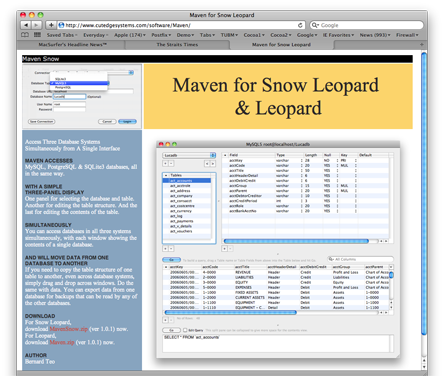Viewport: 444px width, 376px height.
Task: Click the Go button beside Edit Query
Action: [172, 330]
